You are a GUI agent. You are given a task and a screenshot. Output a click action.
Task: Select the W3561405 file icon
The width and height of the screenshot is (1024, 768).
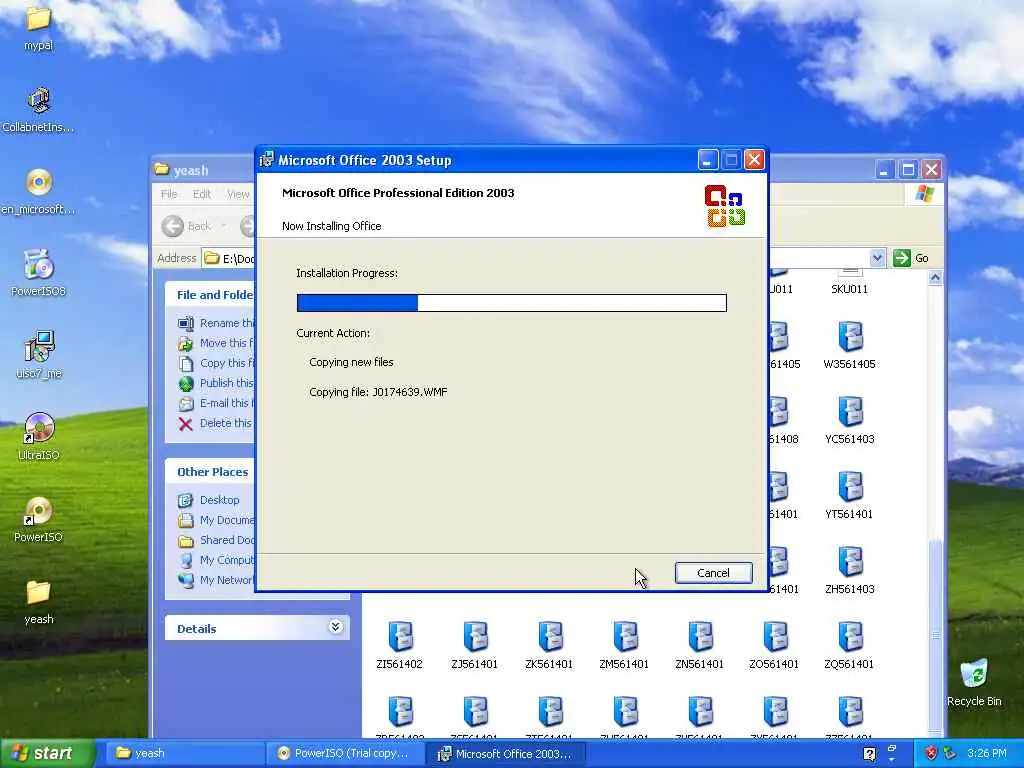coord(850,345)
